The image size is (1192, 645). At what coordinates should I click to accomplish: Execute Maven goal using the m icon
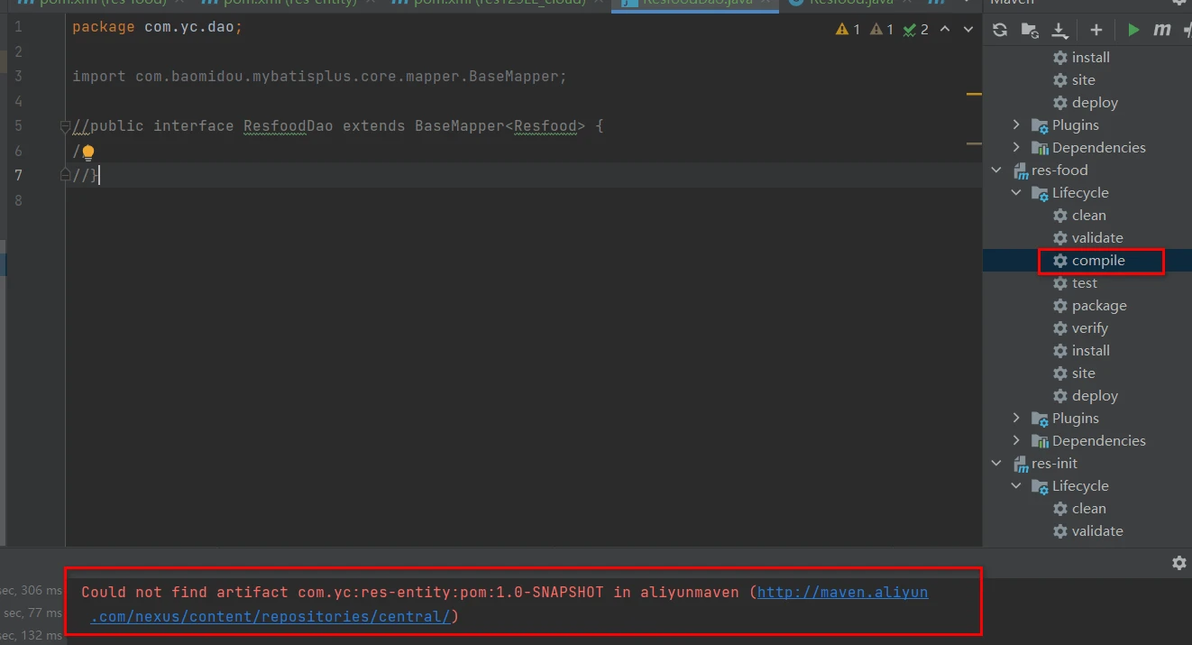[x=1162, y=30]
